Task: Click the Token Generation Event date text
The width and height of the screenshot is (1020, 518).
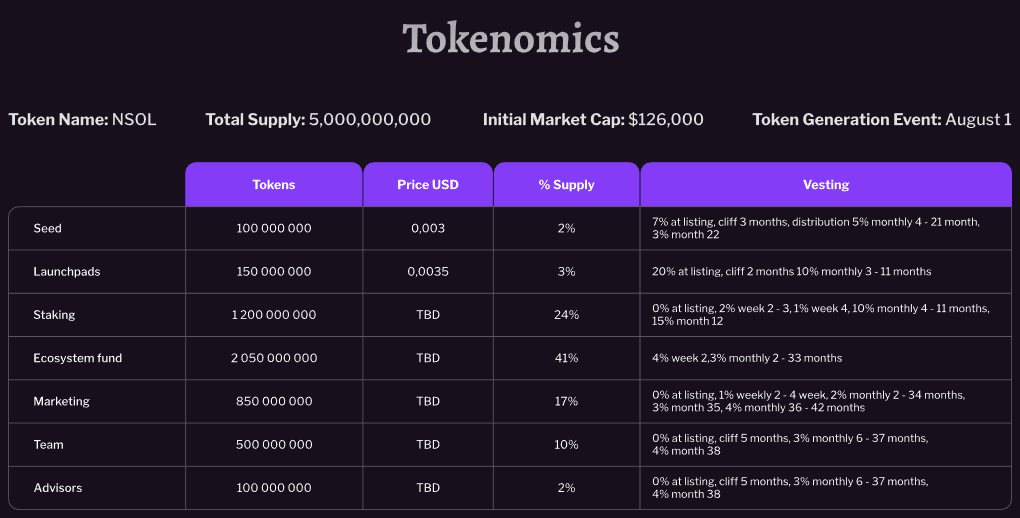Action: click(881, 120)
